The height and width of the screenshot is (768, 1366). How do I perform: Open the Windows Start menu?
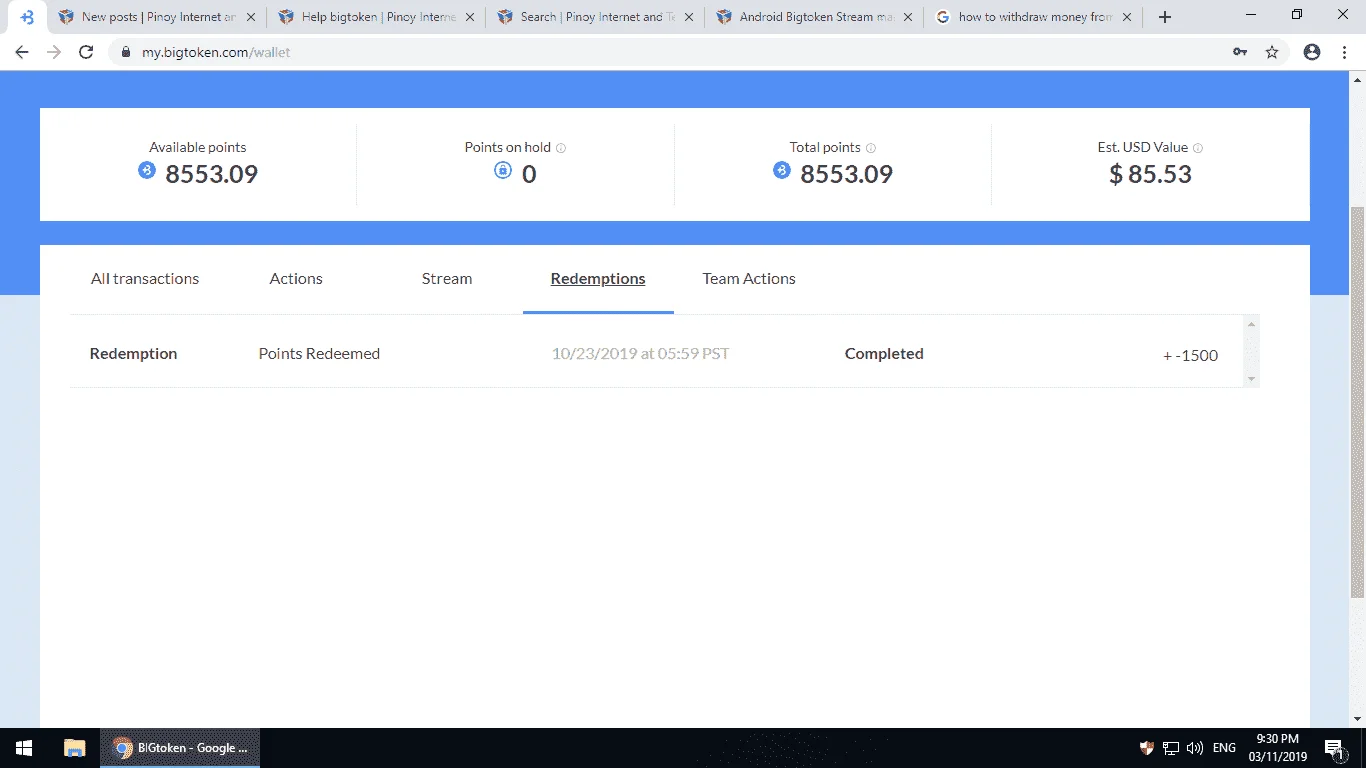click(24, 748)
